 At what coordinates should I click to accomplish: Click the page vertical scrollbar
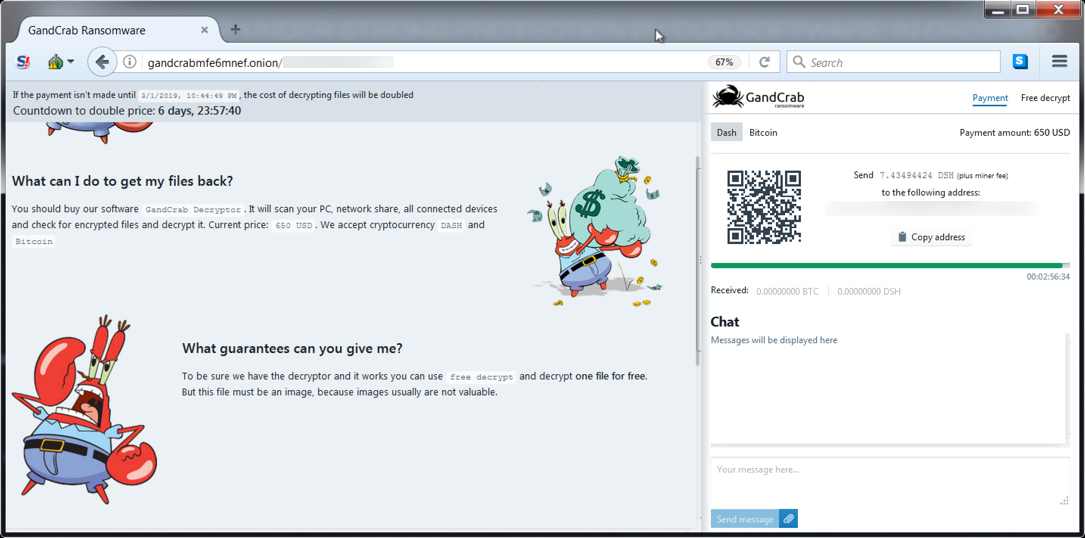[x=698, y=262]
